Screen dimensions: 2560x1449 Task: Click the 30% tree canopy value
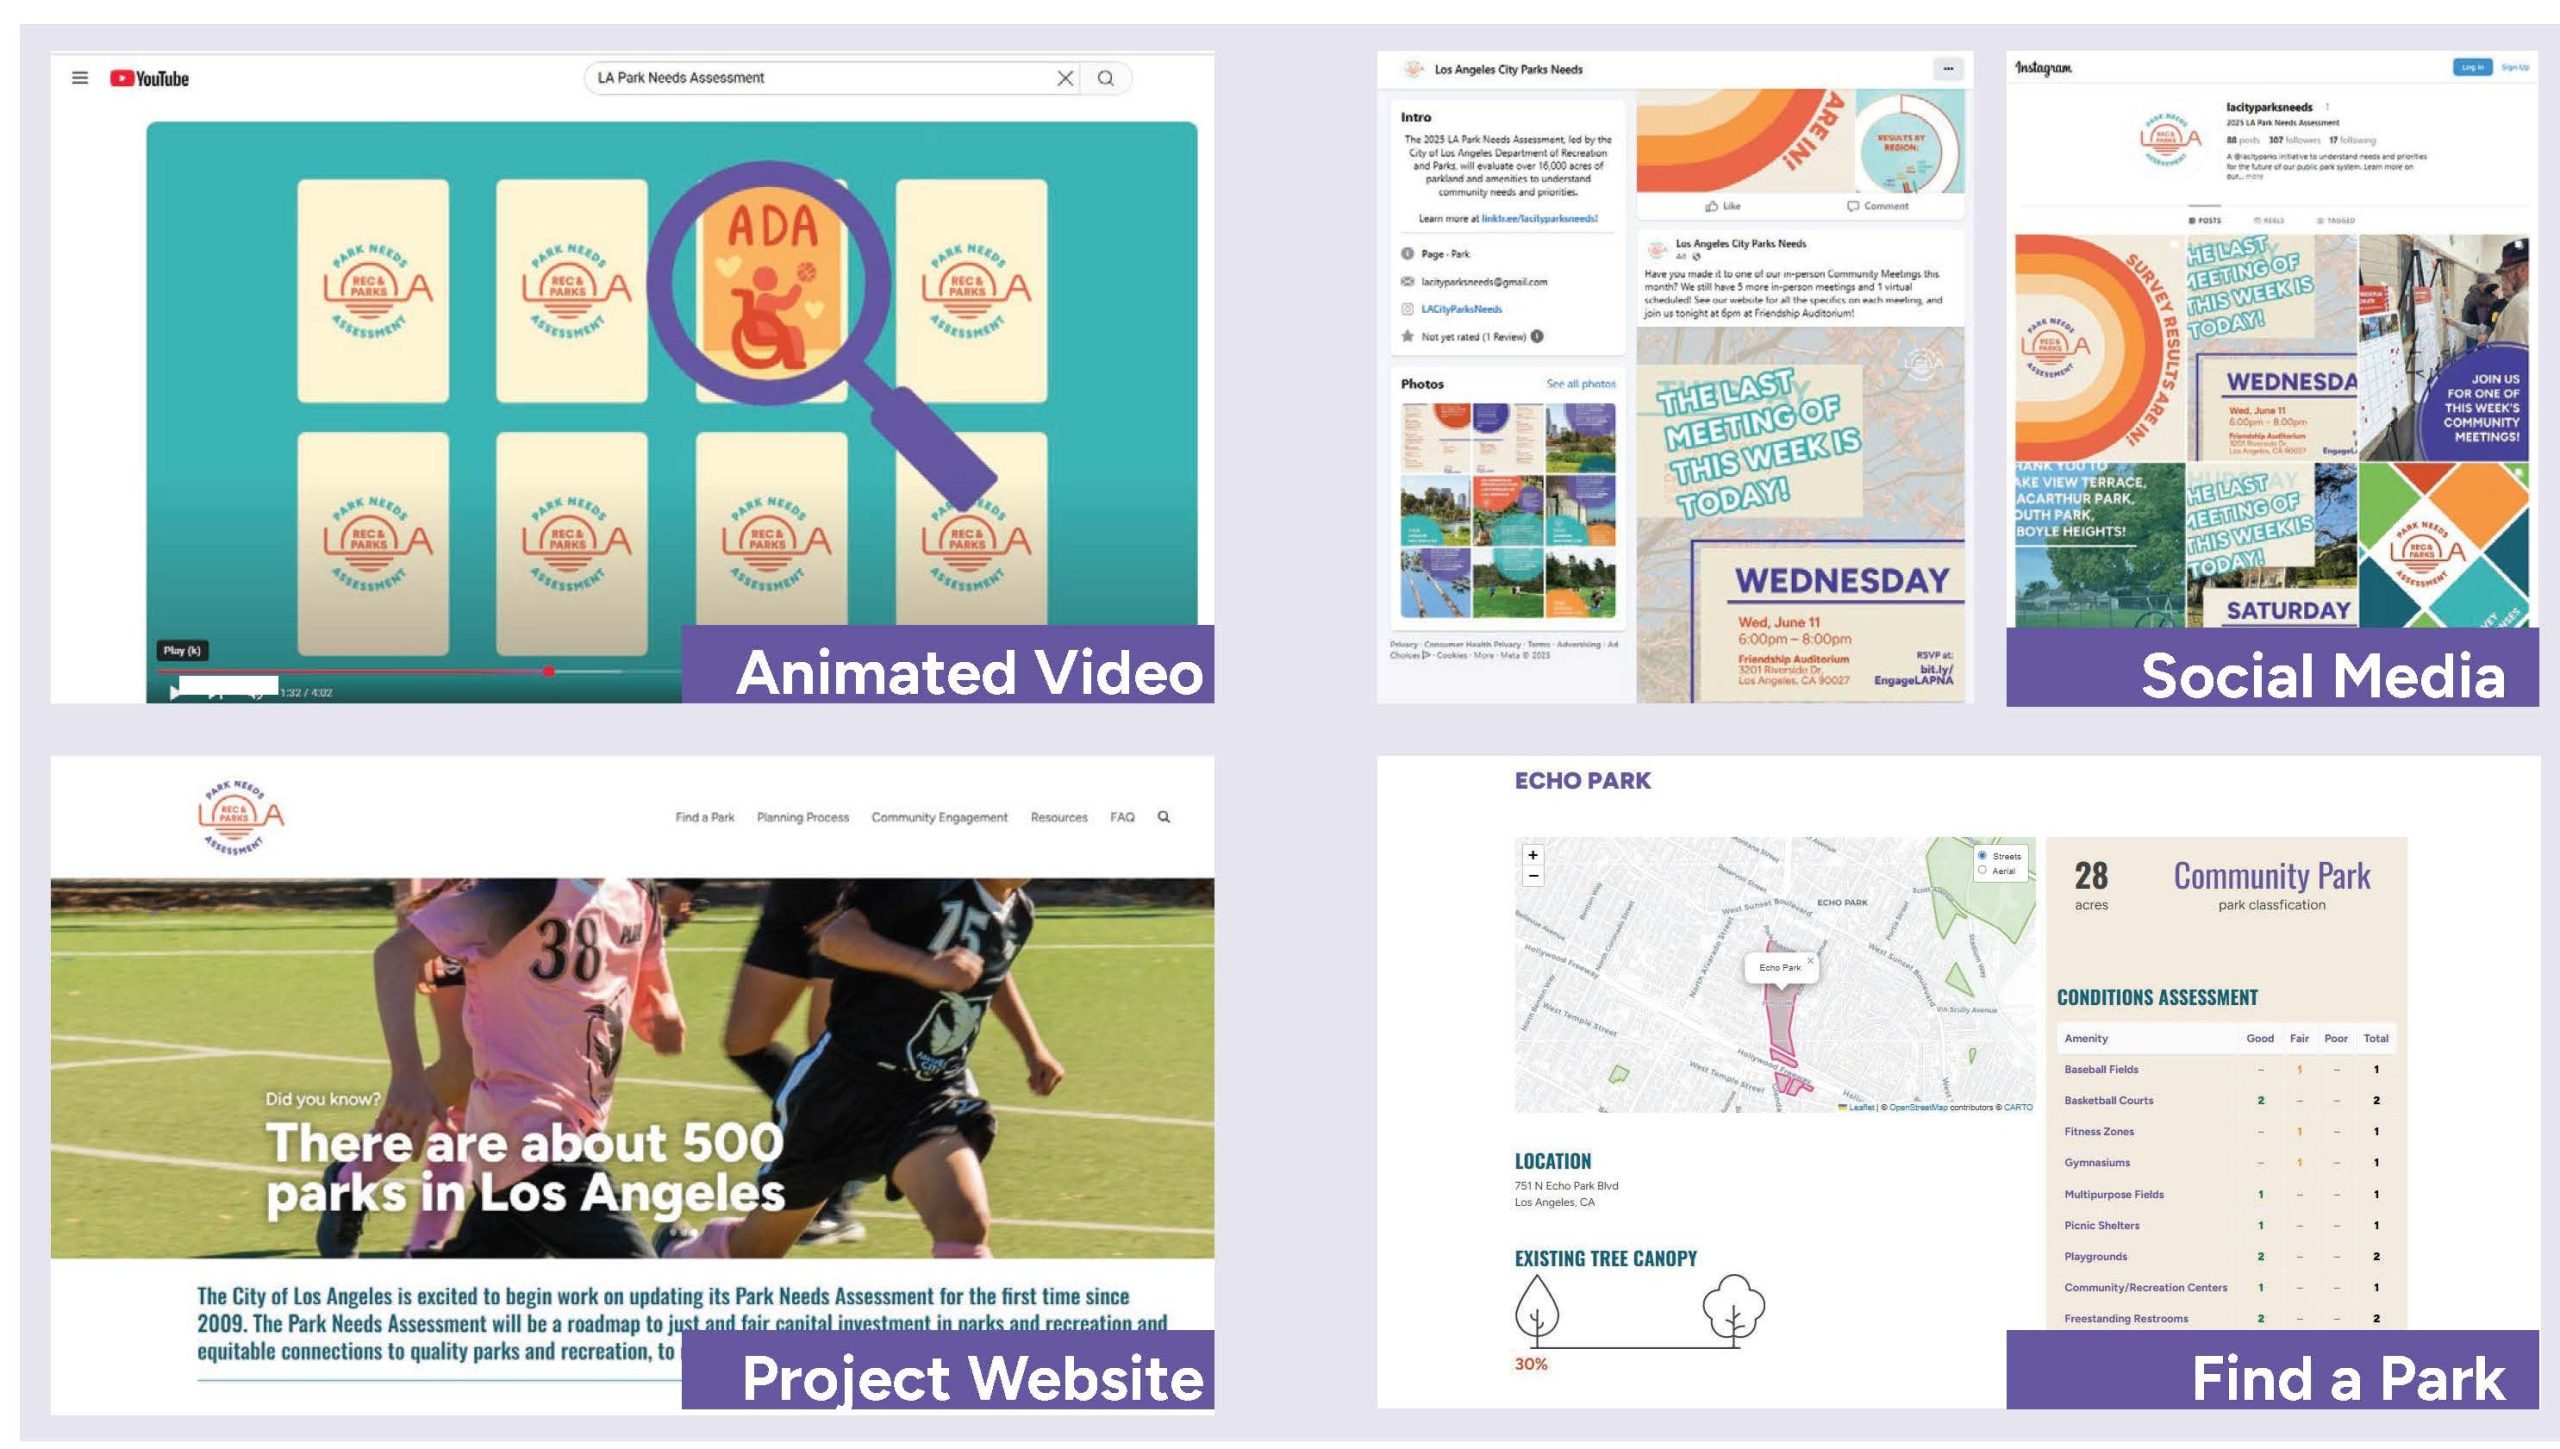click(x=1530, y=1364)
